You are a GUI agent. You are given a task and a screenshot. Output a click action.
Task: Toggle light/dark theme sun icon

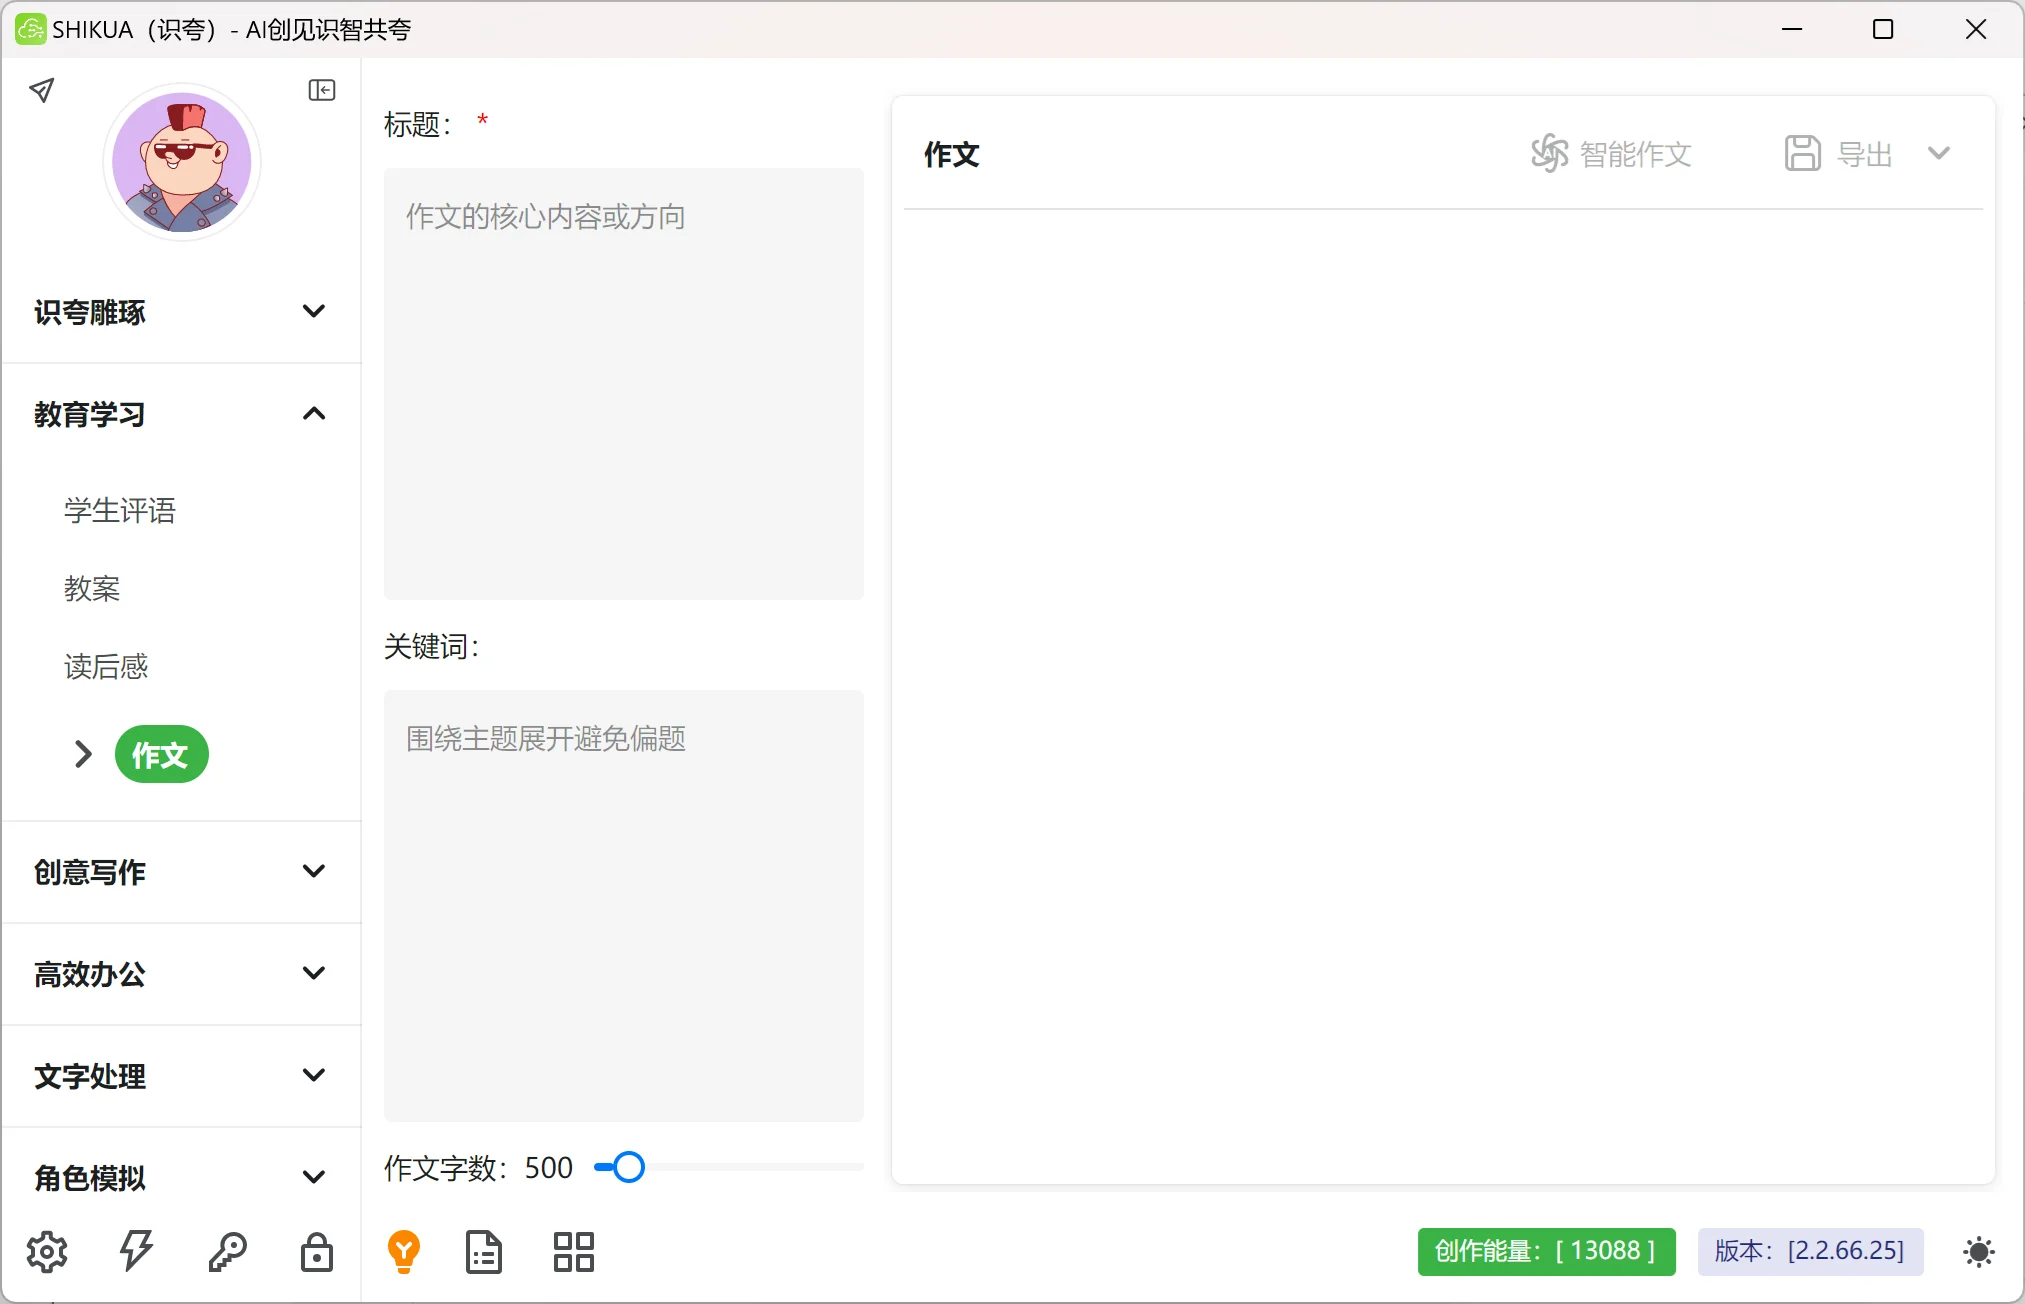pos(1978,1252)
